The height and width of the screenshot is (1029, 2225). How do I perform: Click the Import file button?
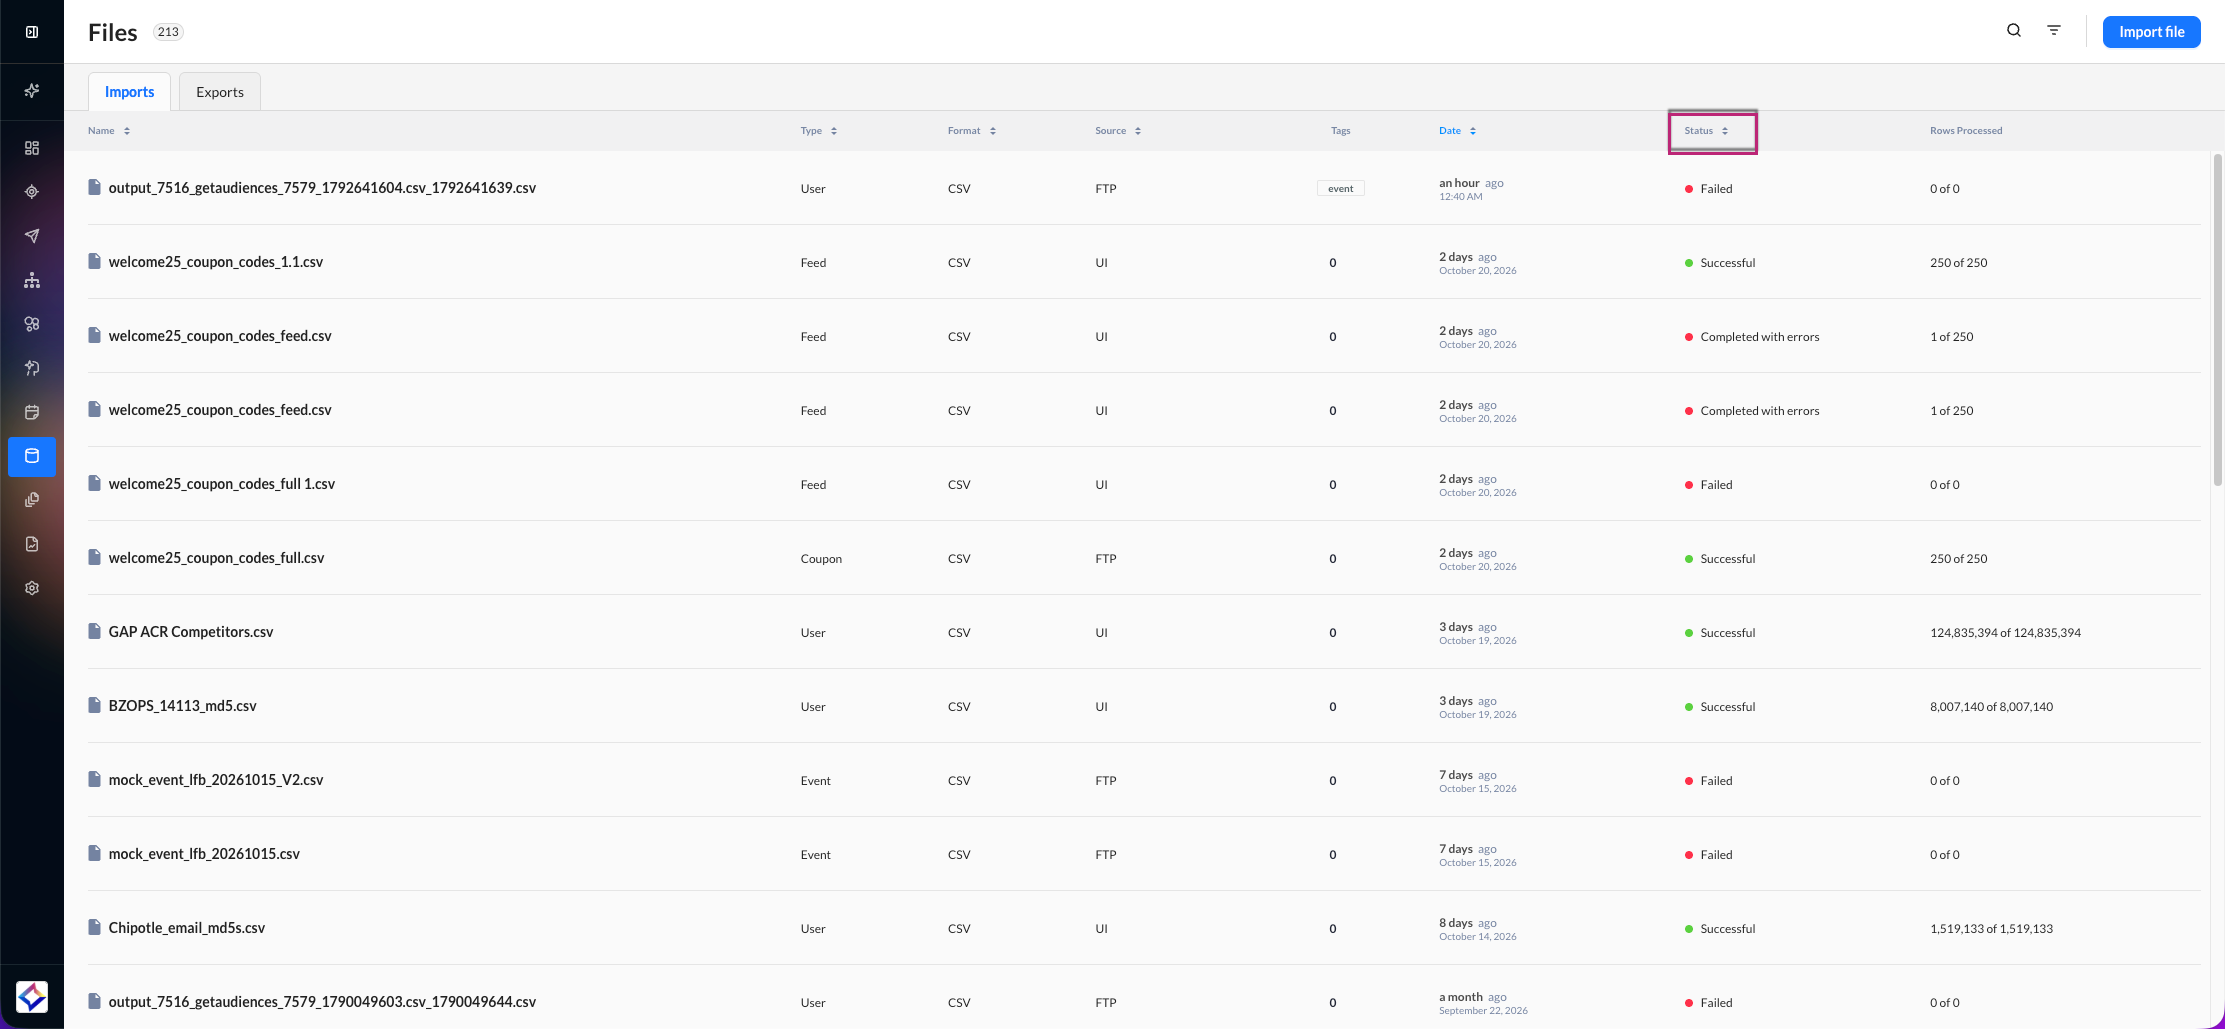point(2152,32)
